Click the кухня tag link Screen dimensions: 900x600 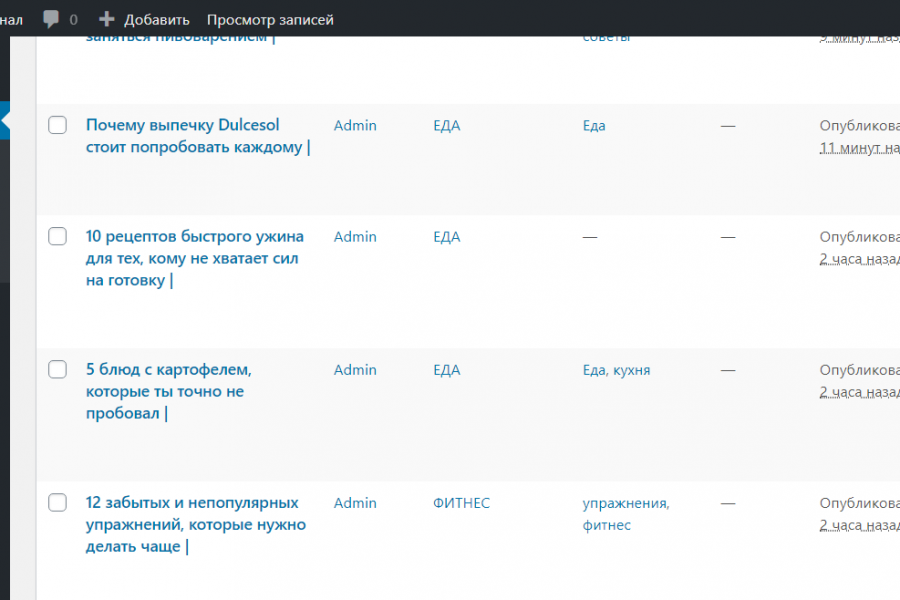coord(630,370)
